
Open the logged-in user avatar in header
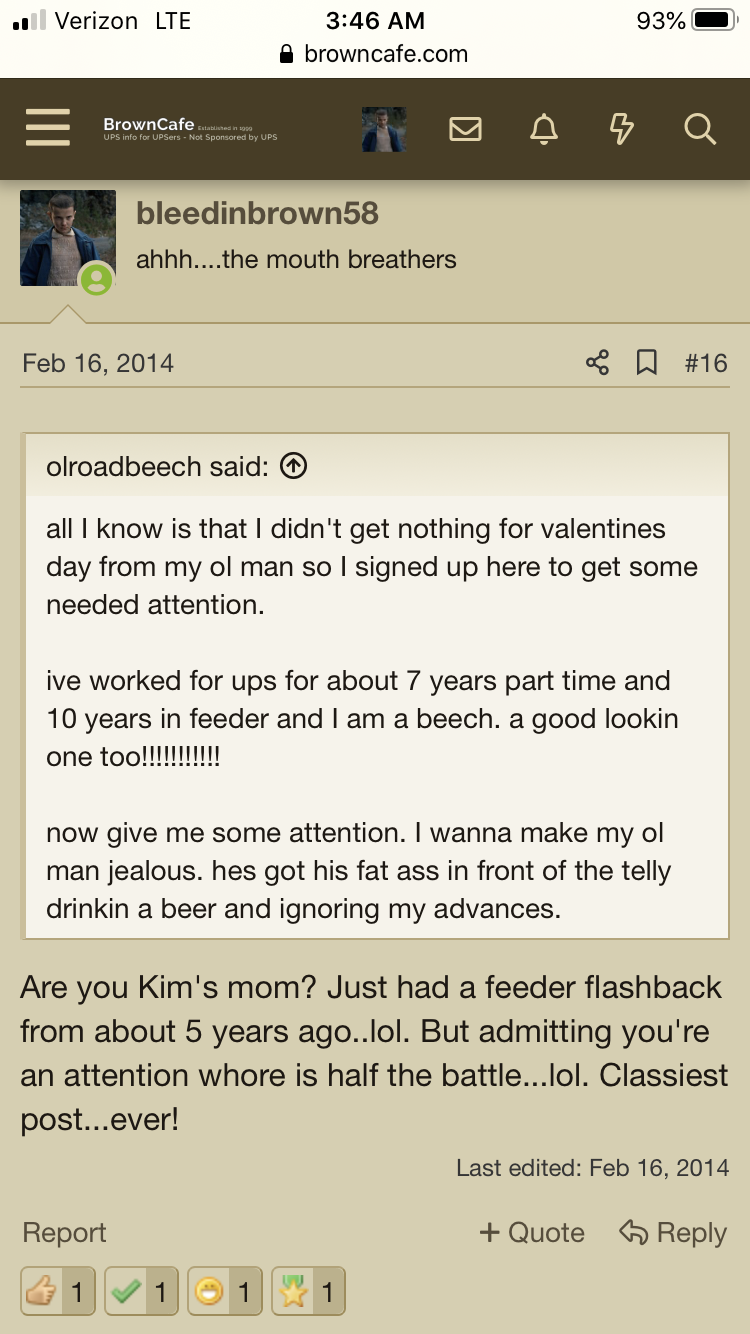(384, 129)
